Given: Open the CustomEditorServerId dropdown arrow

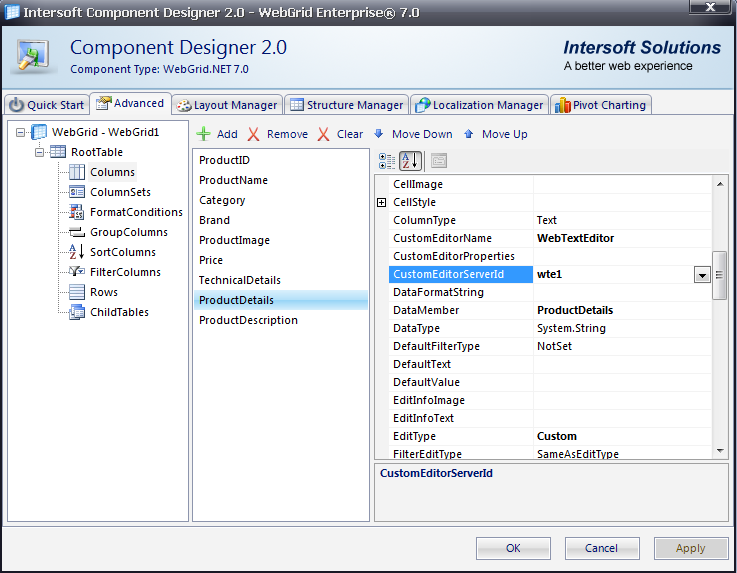Looking at the screenshot, I should coord(702,275).
